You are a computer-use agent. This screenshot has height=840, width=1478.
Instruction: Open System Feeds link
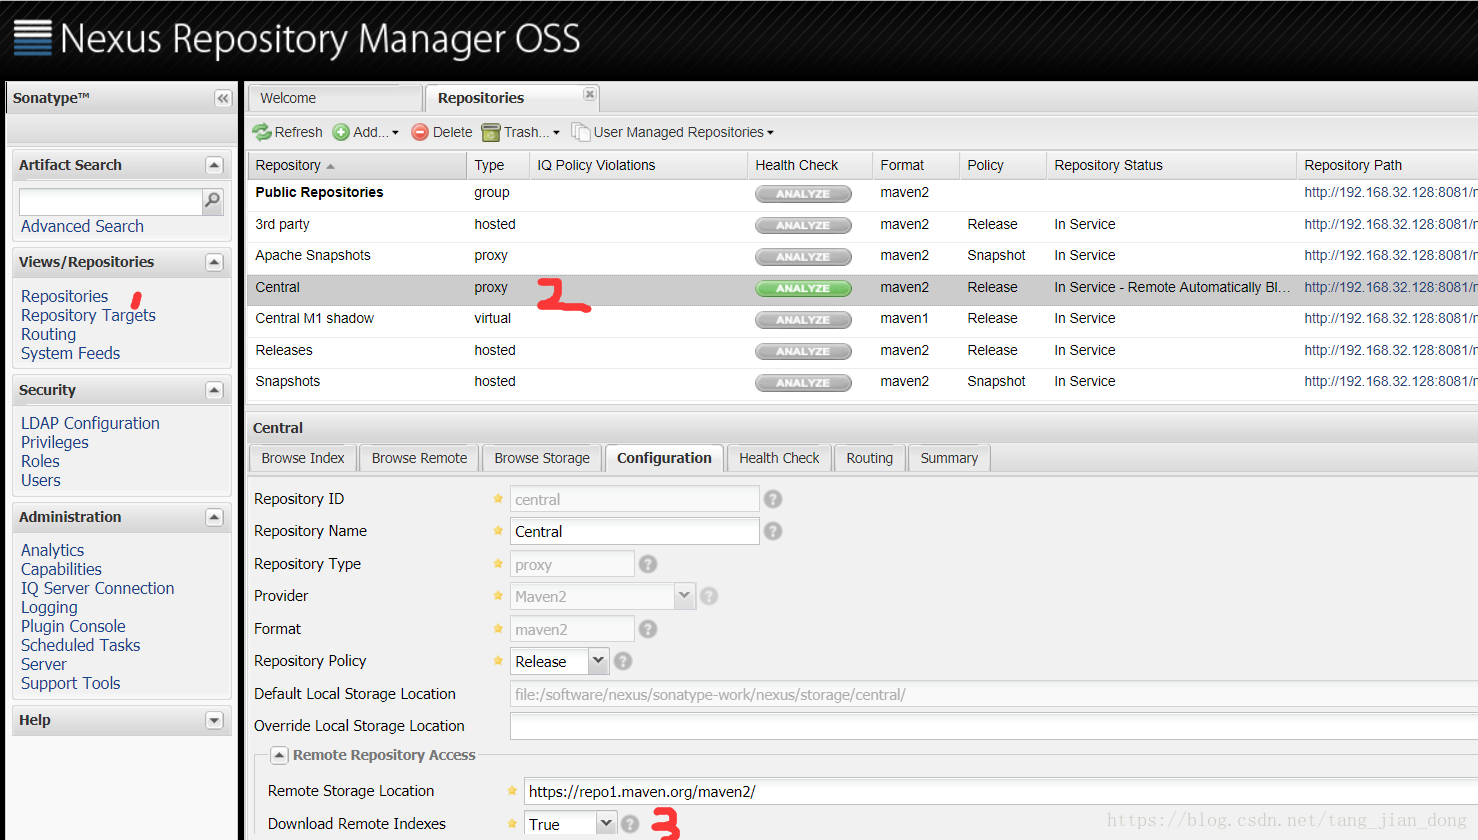pos(70,353)
